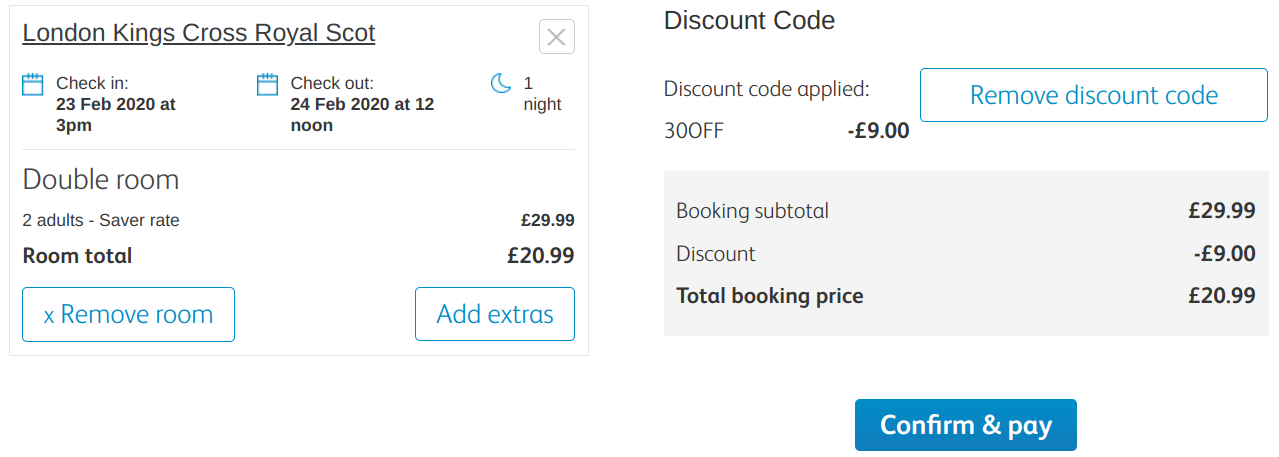Click the Booking subtotal row label
1279x457 pixels.
click(752, 211)
